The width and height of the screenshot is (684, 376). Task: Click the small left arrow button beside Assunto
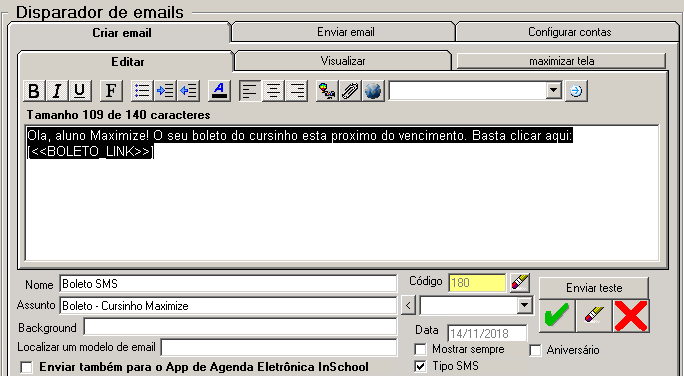click(408, 305)
